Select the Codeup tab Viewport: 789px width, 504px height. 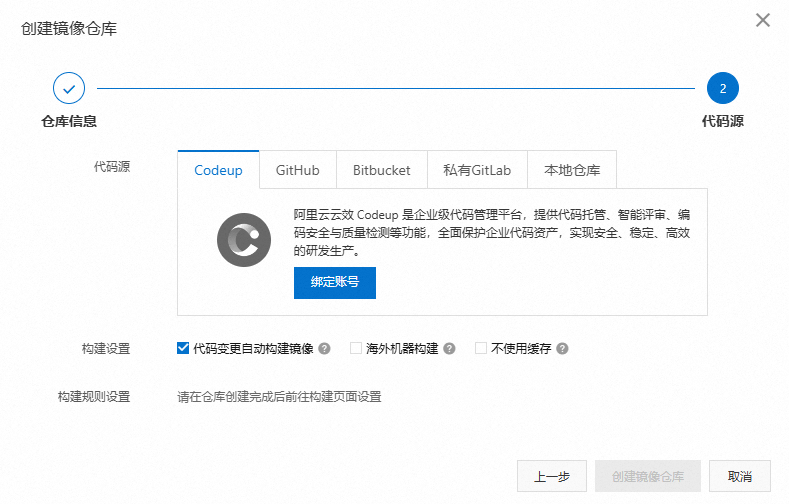pos(218,170)
